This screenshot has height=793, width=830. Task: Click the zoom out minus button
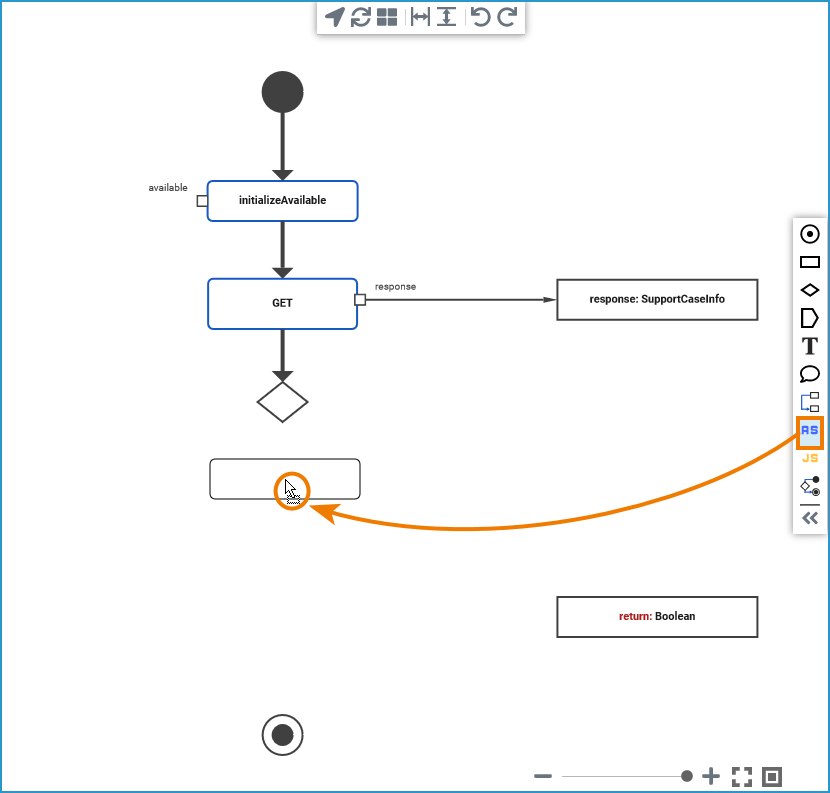(x=543, y=776)
